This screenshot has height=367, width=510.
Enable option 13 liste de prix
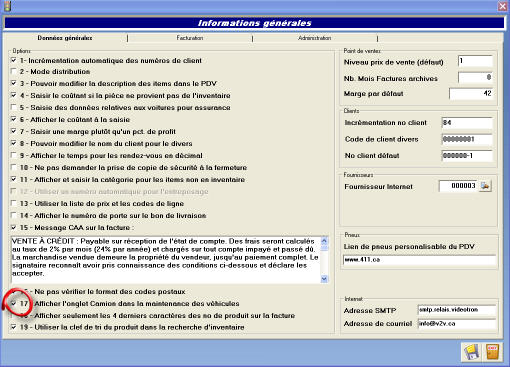(x=14, y=203)
